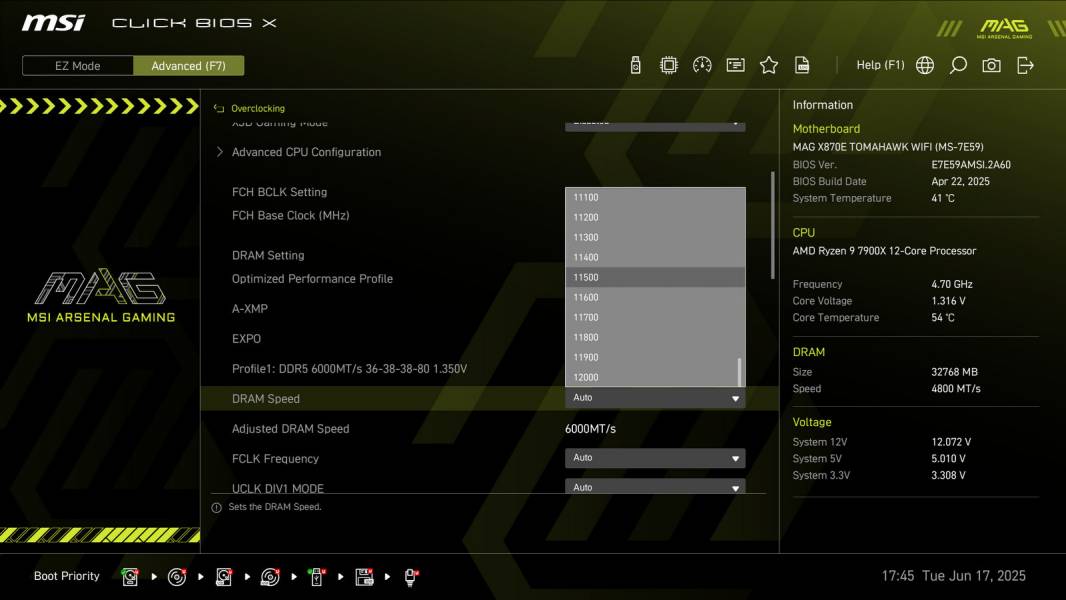Open the DRAM Speed Auto dropdown
The height and width of the screenshot is (600, 1066).
(655, 398)
